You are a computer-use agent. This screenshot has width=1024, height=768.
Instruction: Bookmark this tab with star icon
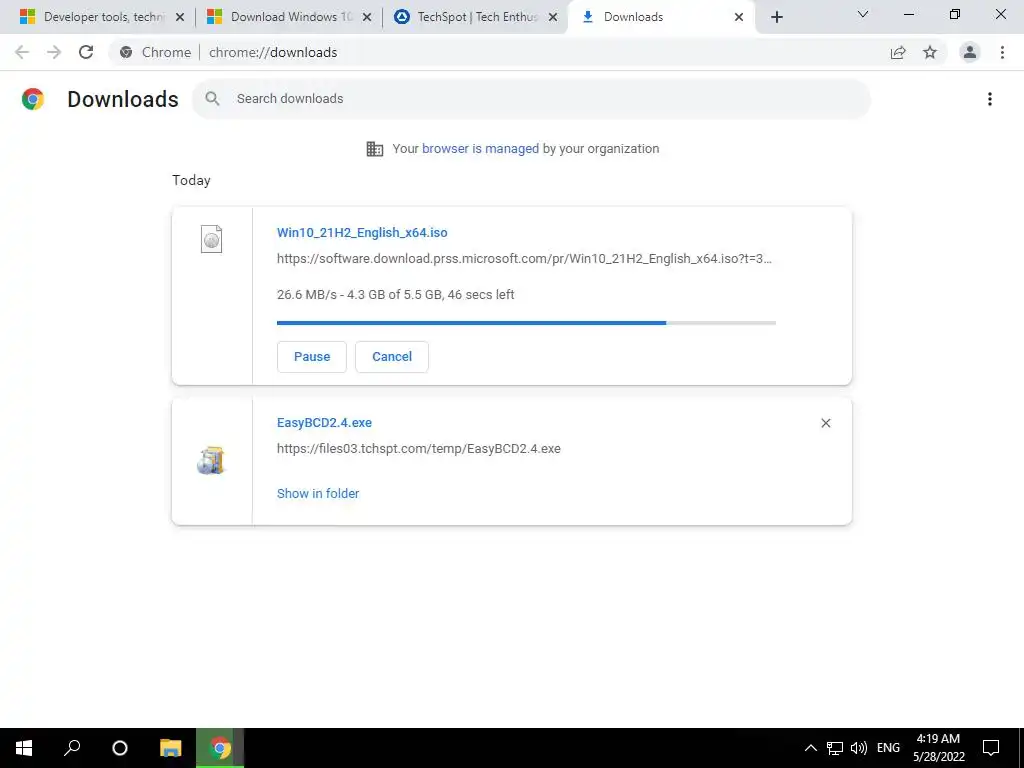[x=930, y=52]
